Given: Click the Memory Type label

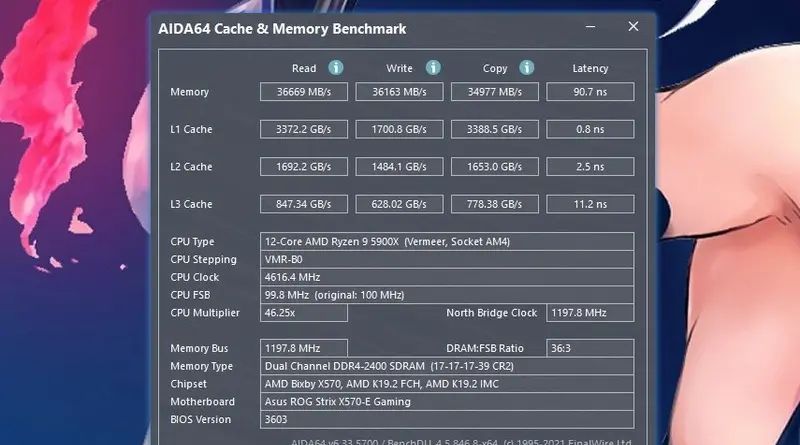Looking at the screenshot, I should coord(201,366).
